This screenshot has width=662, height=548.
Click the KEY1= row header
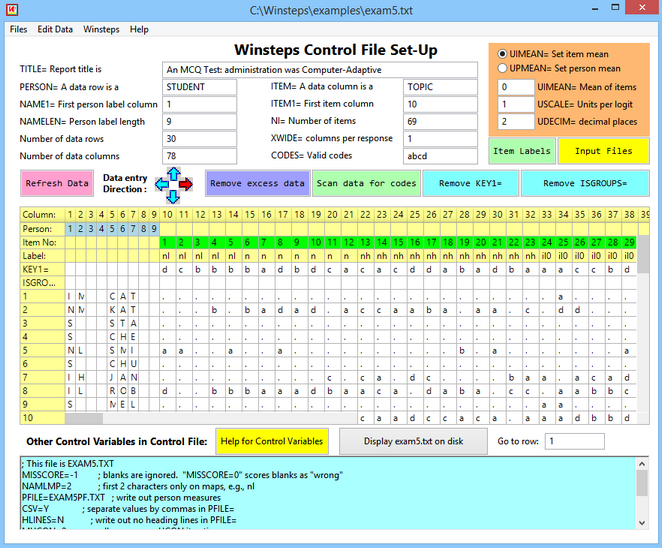[43, 269]
